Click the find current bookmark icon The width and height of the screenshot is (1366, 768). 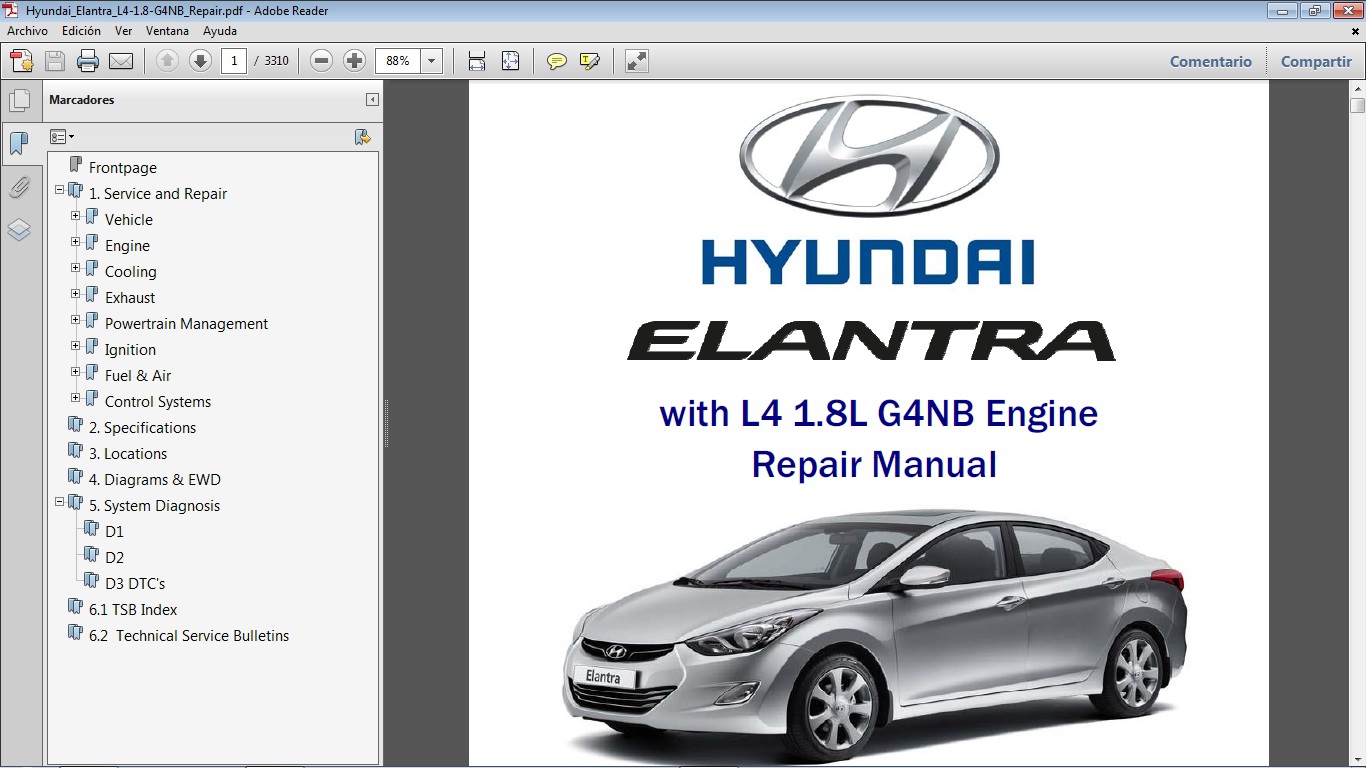pyautogui.click(x=363, y=137)
